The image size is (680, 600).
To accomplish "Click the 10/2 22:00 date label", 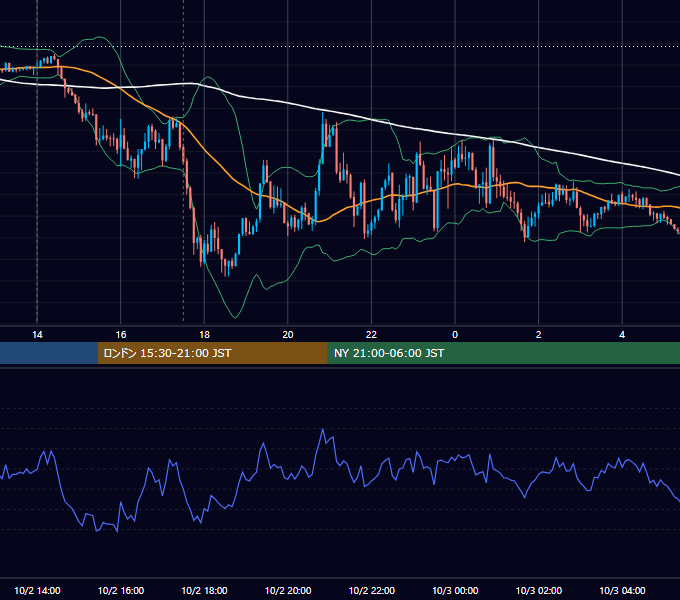I will click(x=372, y=590).
